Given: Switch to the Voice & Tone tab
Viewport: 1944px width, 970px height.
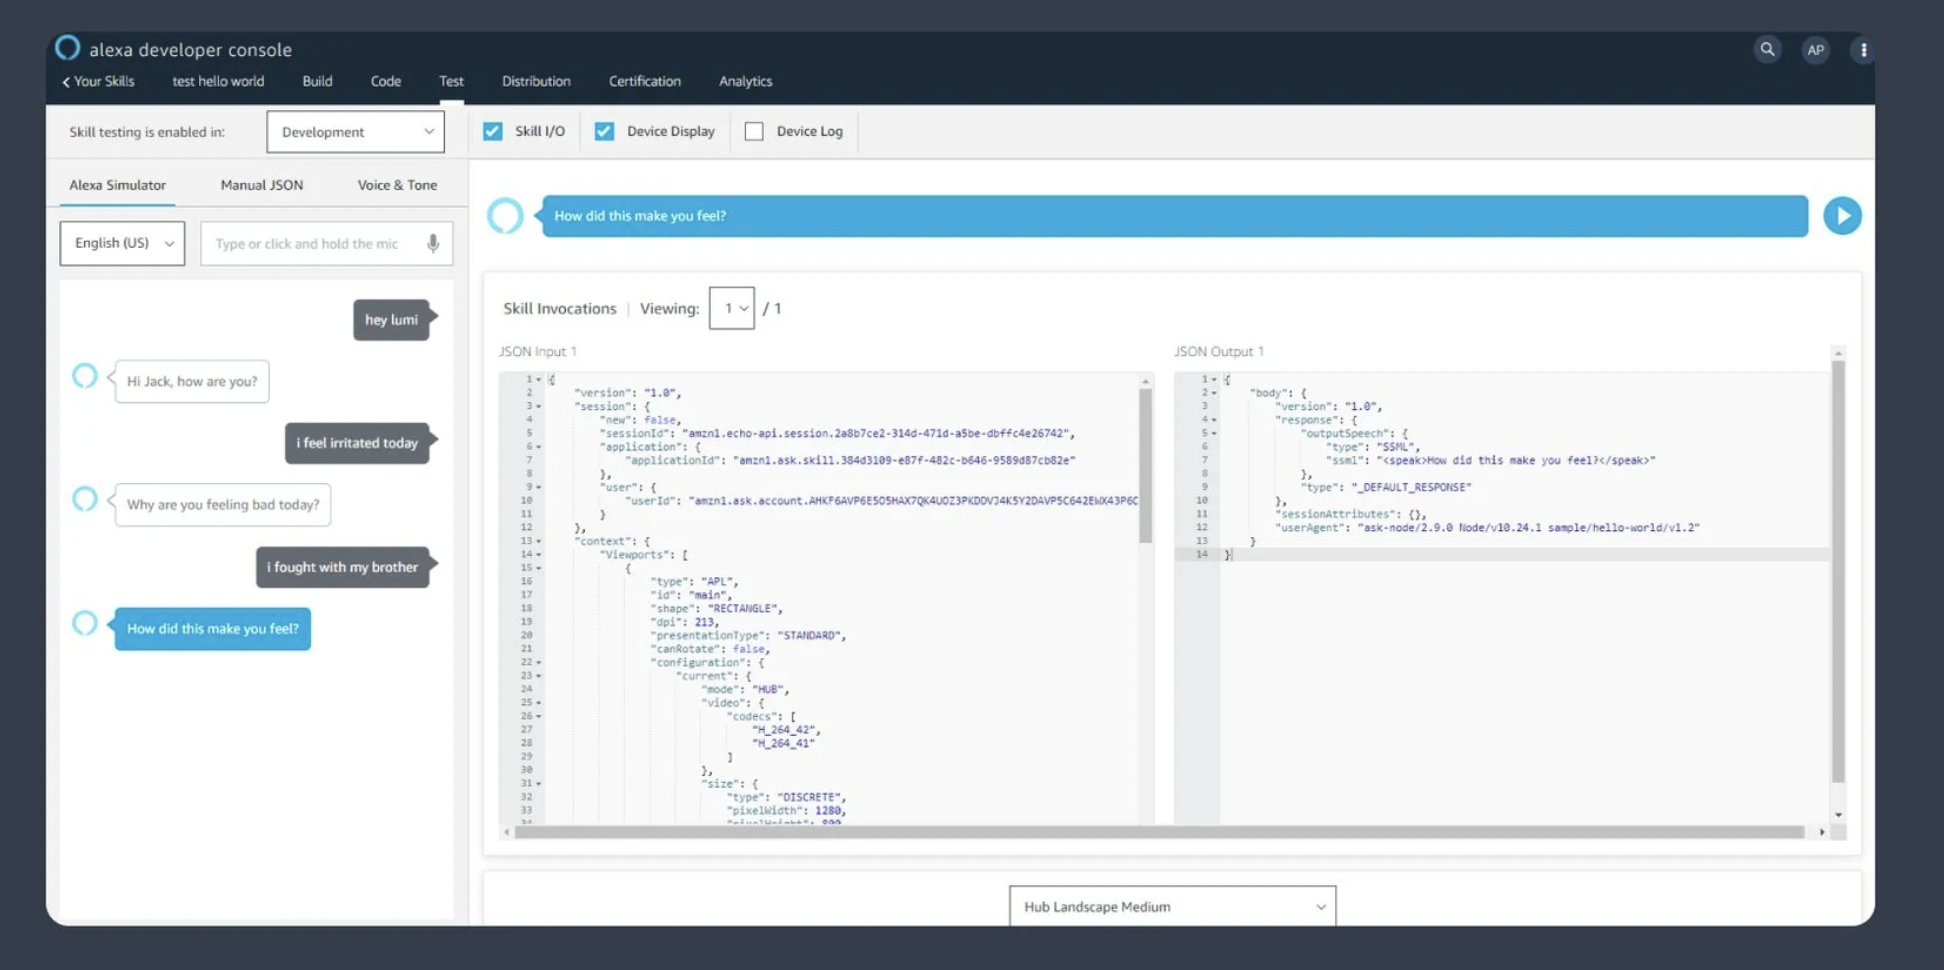Looking at the screenshot, I should [397, 185].
